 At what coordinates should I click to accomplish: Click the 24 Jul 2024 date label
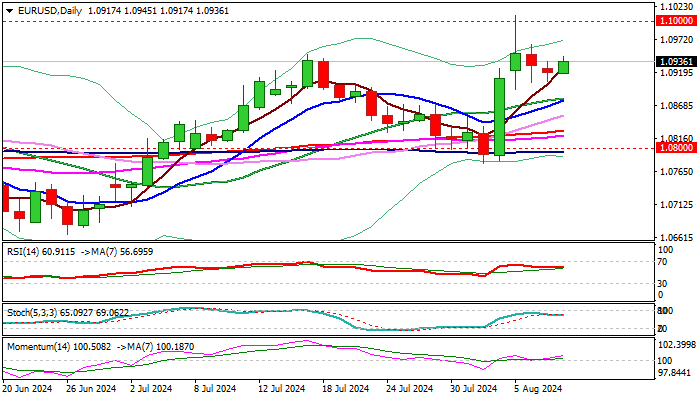tap(407, 388)
